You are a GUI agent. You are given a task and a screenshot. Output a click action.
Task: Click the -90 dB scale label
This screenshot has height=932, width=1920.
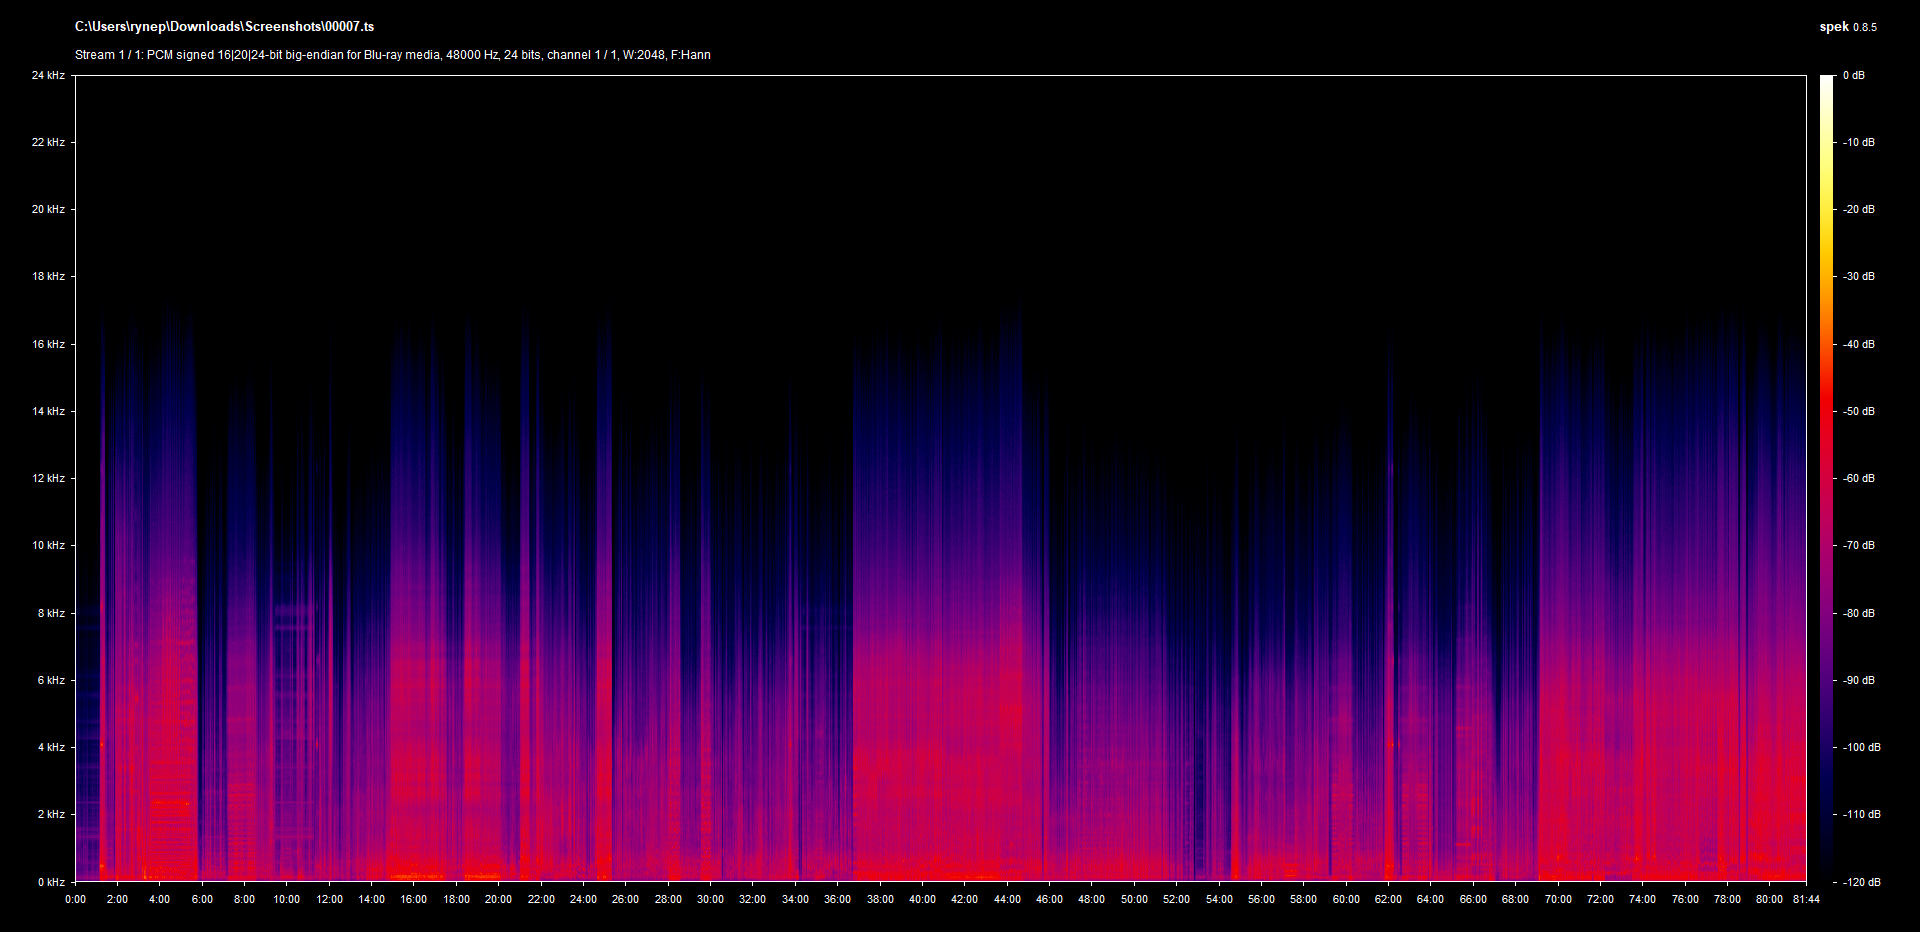(x=1859, y=680)
